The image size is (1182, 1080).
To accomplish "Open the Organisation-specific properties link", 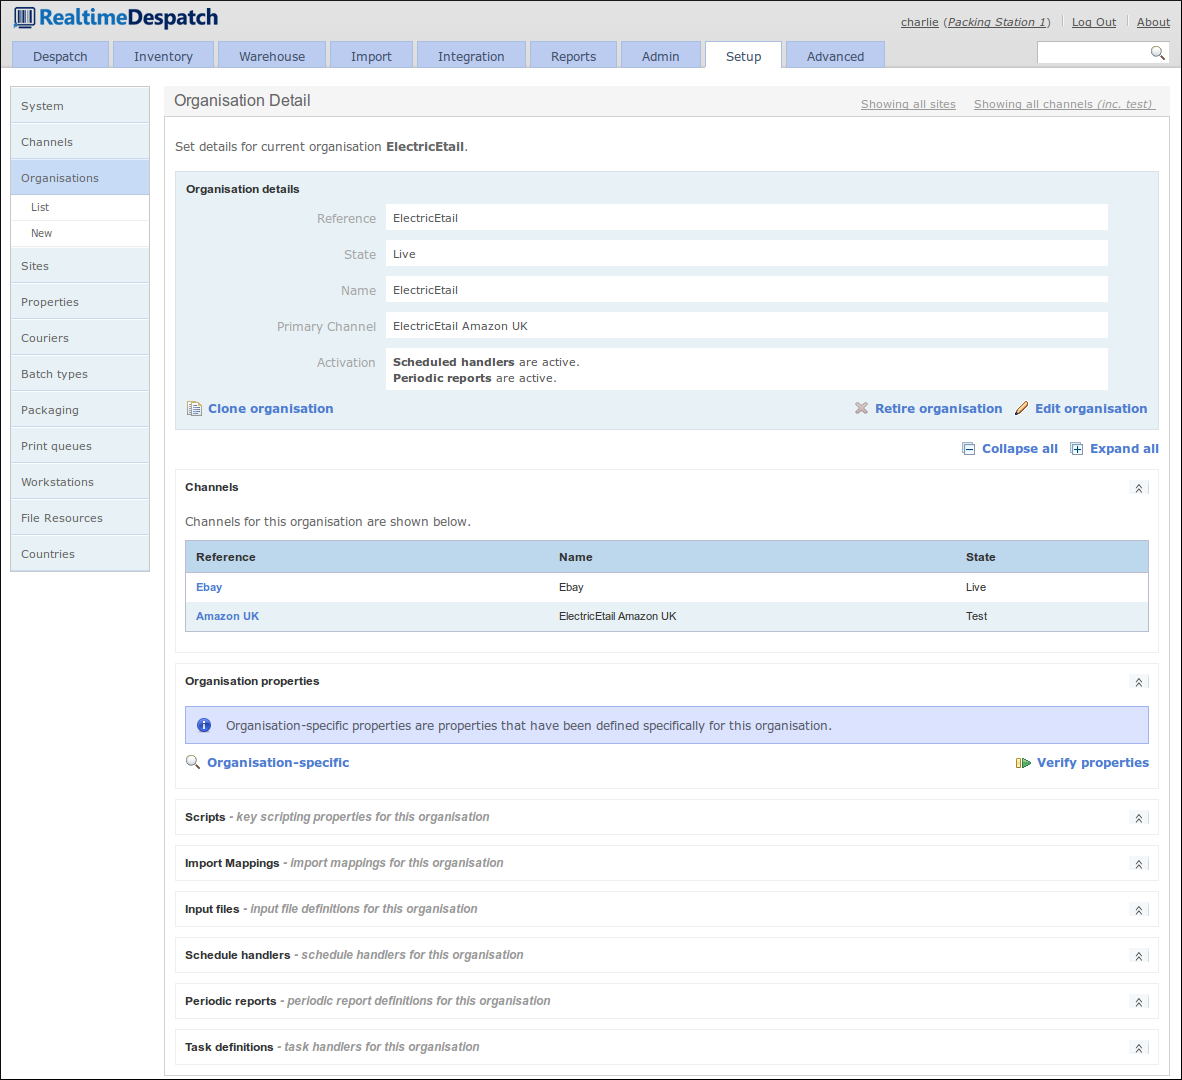I will pyautogui.click(x=278, y=763).
